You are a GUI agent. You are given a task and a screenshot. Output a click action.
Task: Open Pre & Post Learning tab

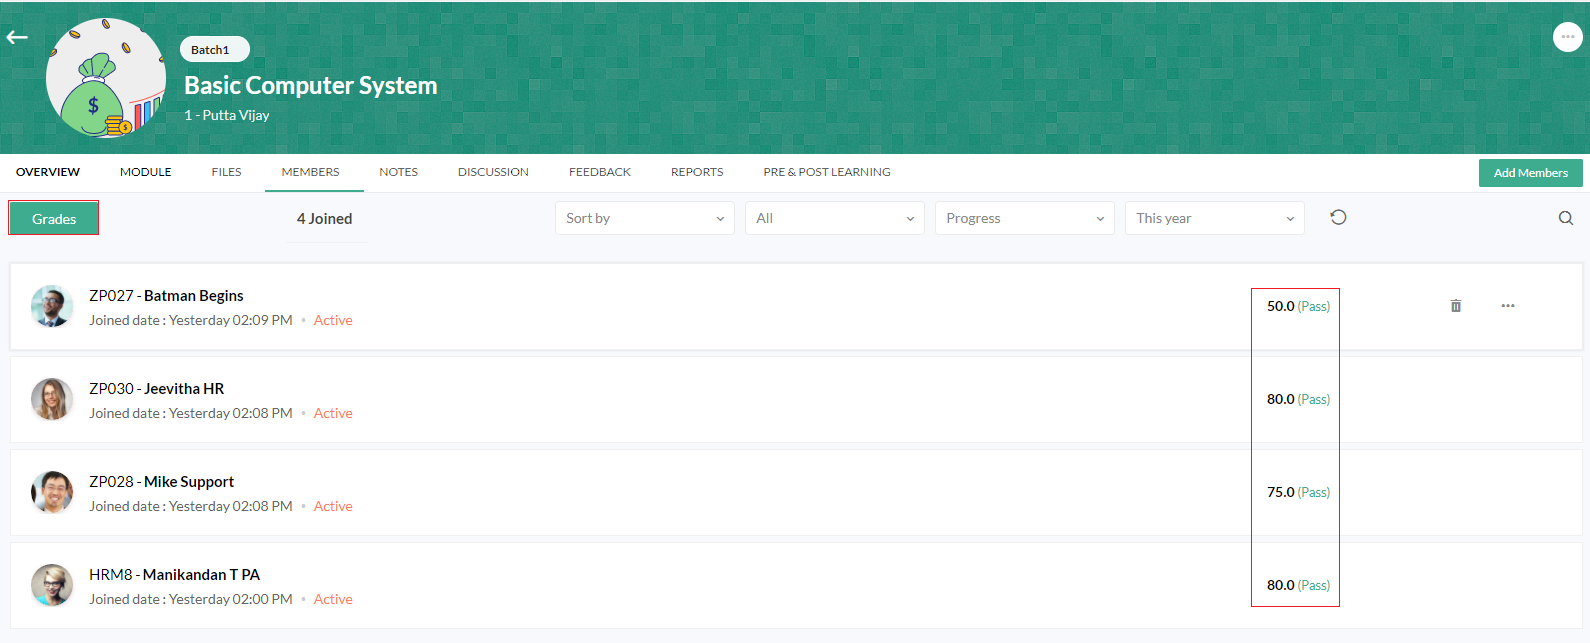pyautogui.click(x=827, y=172)
